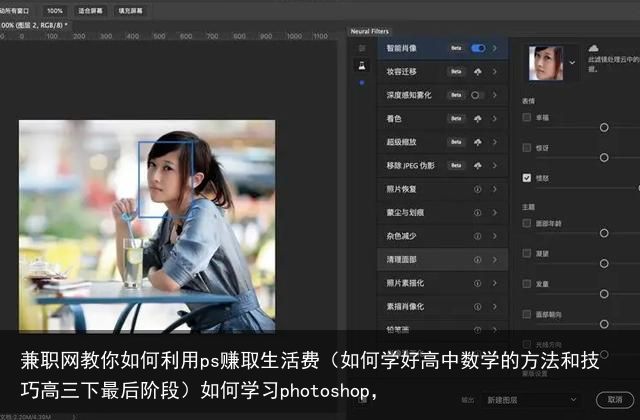Check the 幸福 expression checkbox
The width and height of the screenshot is (640, 420).
pyautogui.click(x=527, y=118)
